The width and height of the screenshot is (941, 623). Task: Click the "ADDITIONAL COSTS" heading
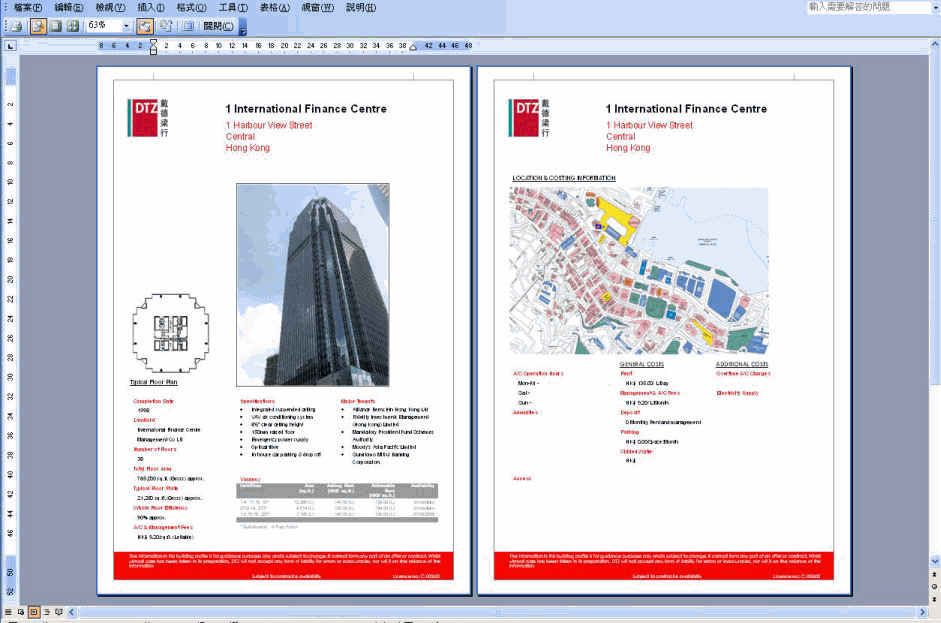742,364
